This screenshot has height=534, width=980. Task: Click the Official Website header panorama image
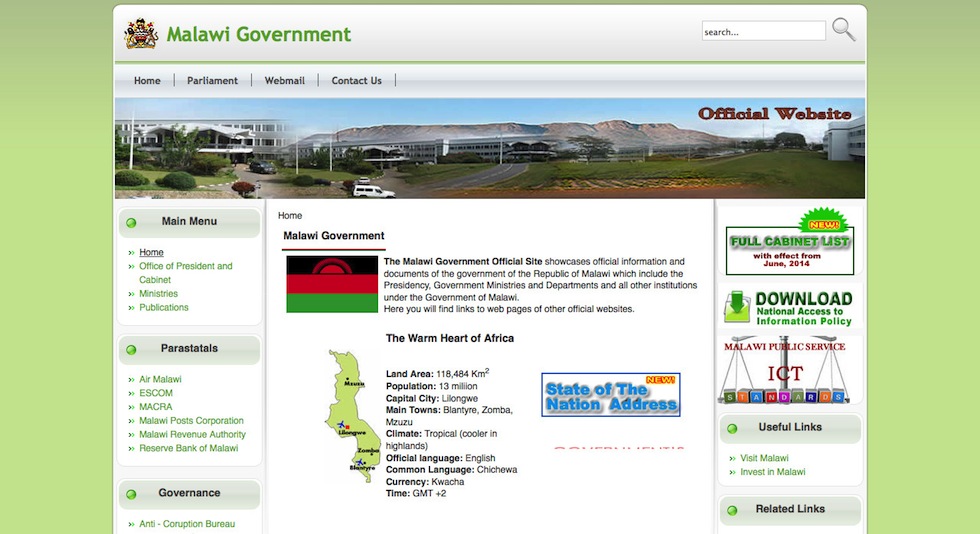click(x=489, y=148)
